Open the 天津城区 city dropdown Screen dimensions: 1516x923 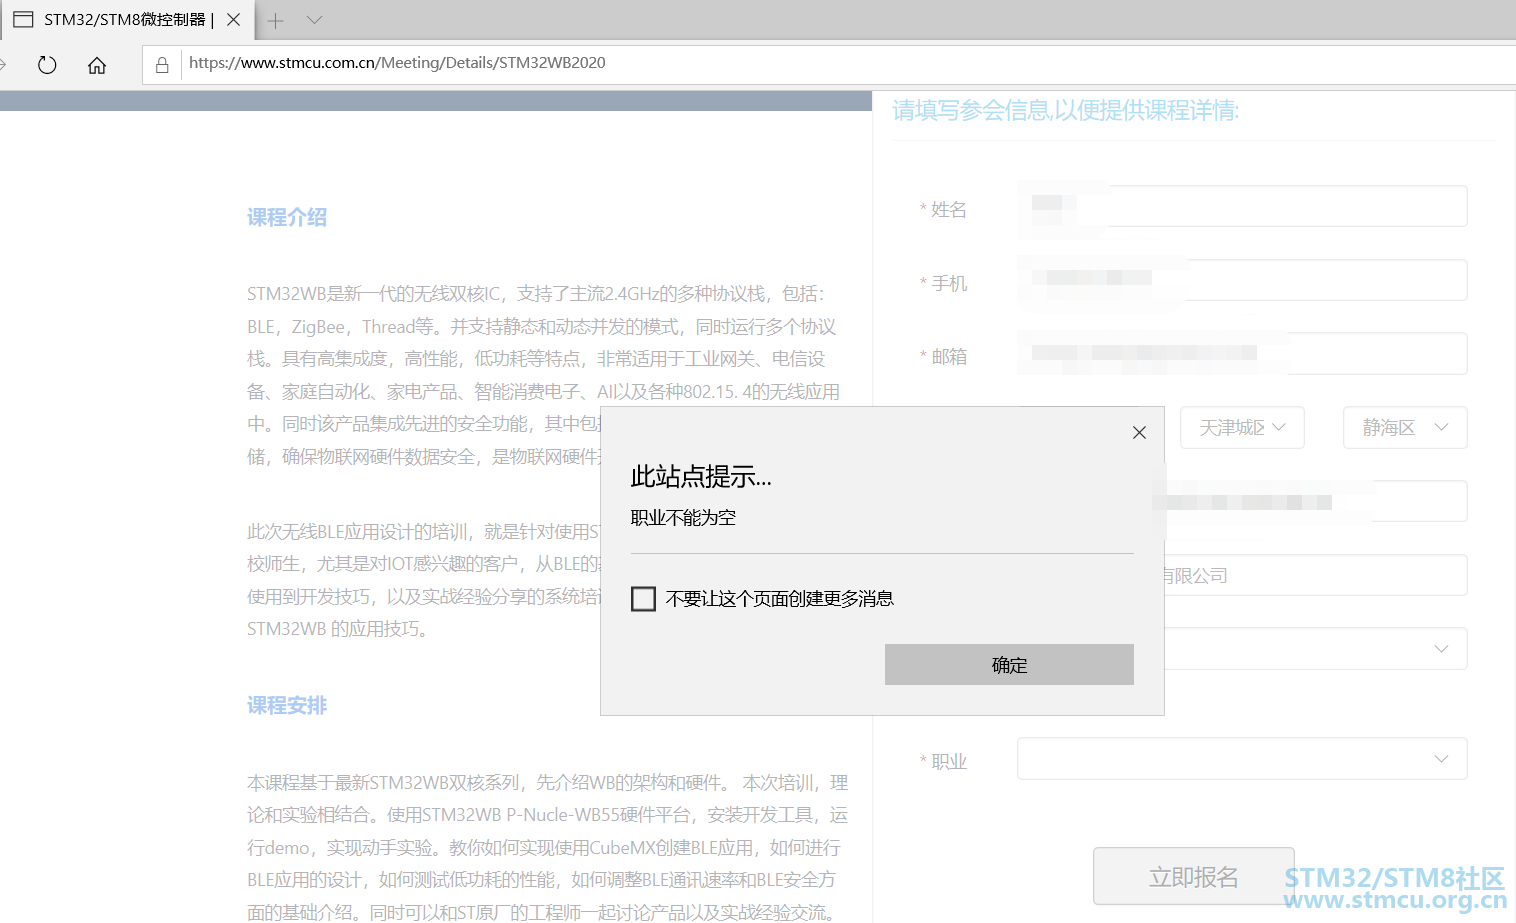pos(1242,428)
